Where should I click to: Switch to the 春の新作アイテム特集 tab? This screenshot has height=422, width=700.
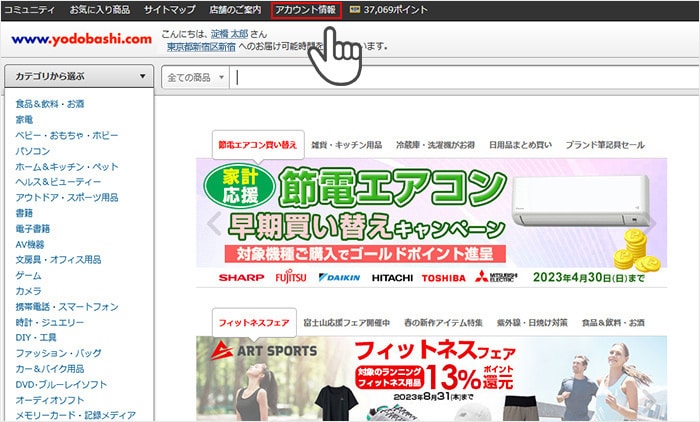point(443,322)
